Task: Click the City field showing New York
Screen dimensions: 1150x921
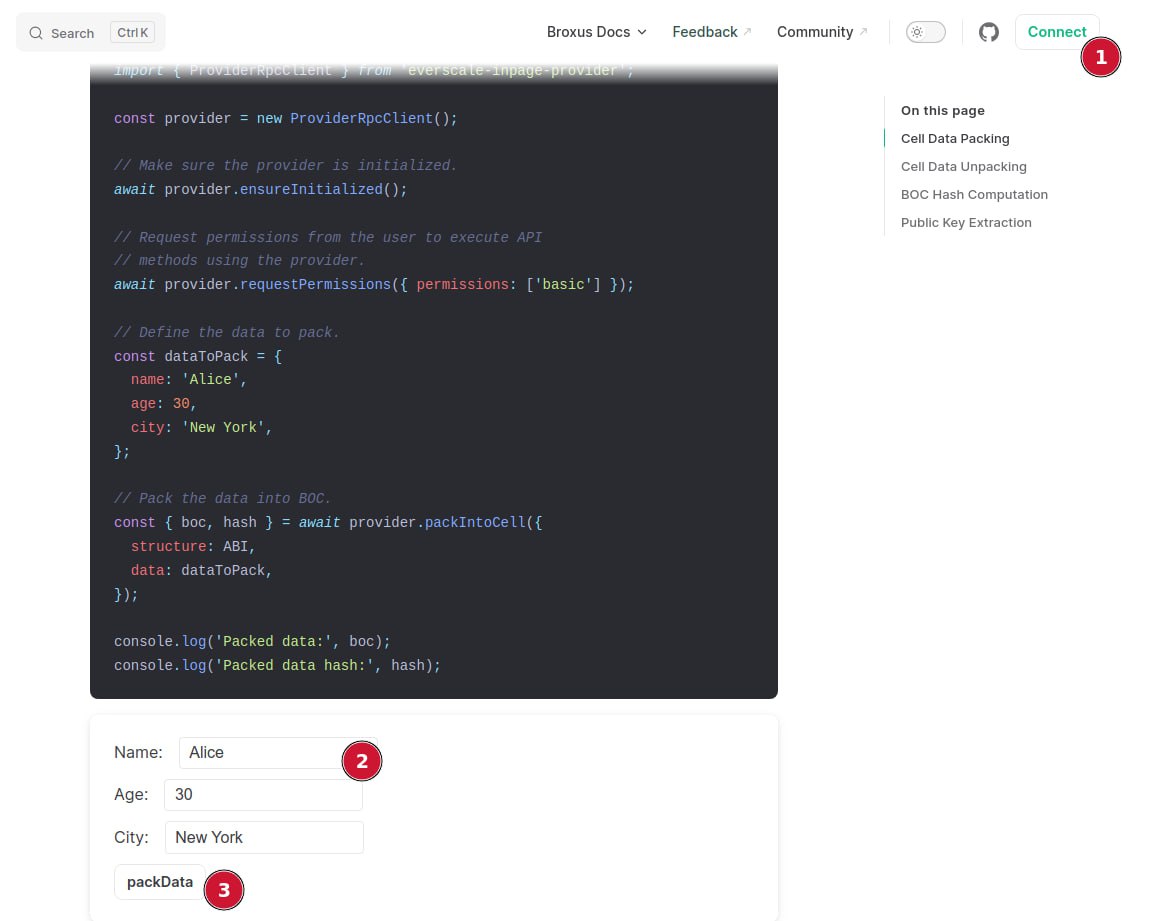Action: 263,837
